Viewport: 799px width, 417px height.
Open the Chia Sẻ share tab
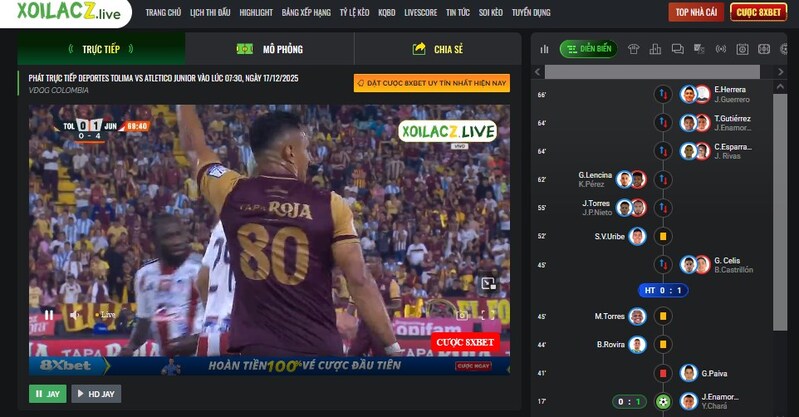438,49
